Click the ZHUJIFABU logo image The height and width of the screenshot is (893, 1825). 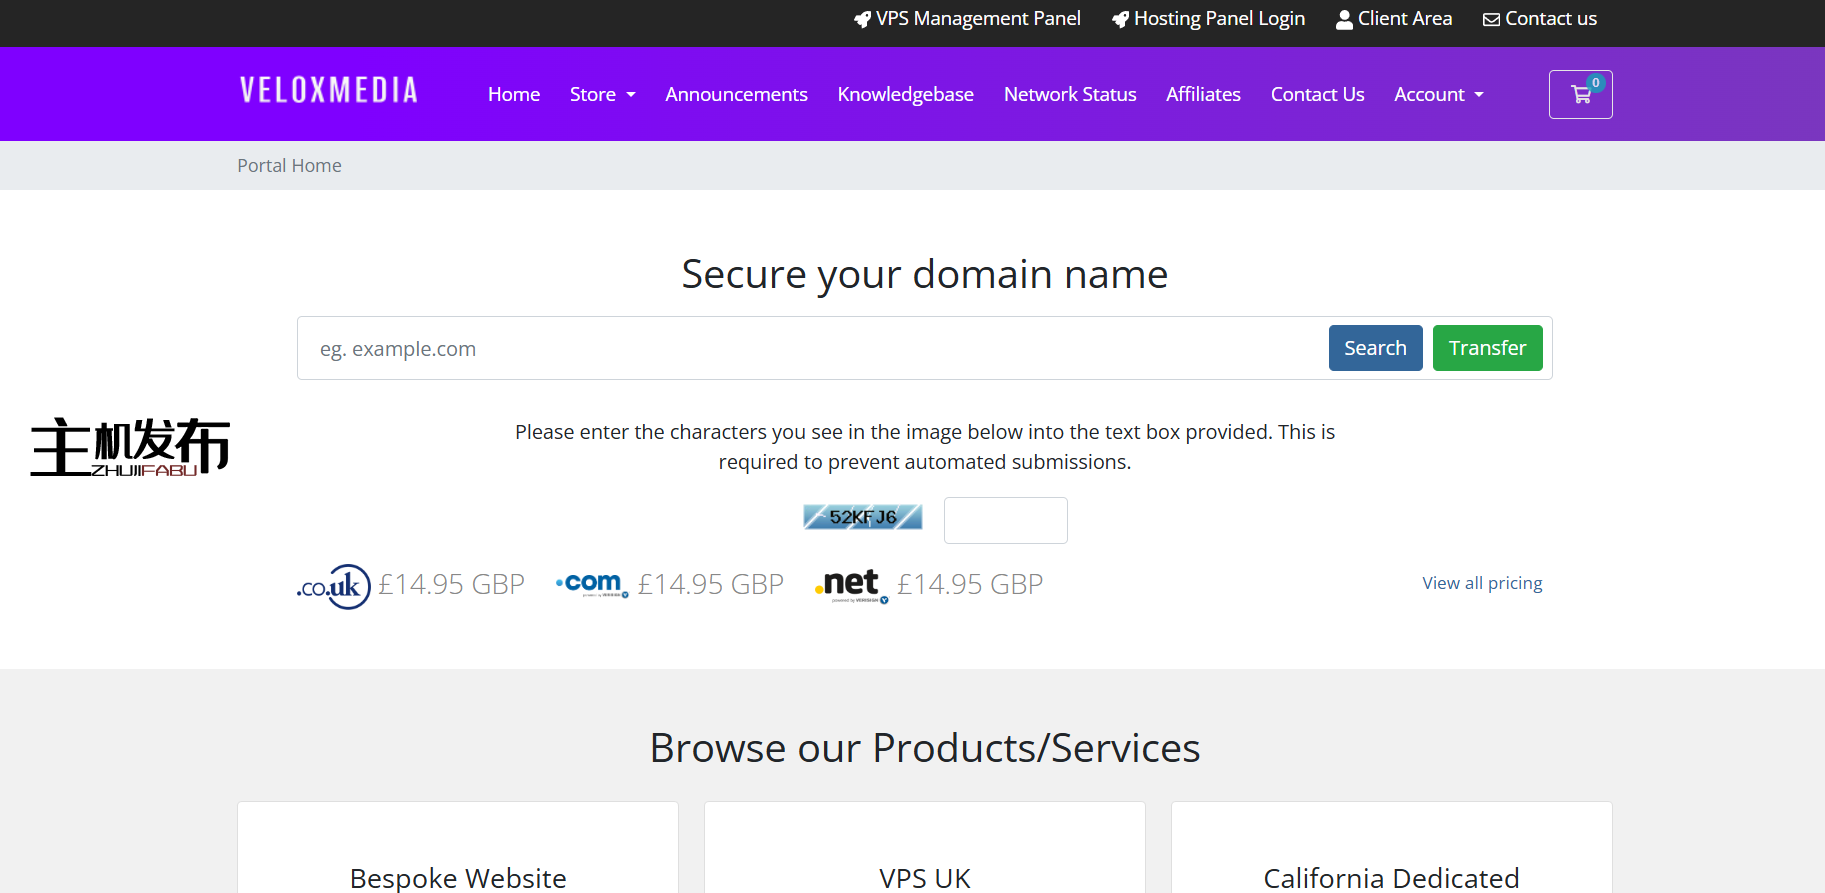131,447
